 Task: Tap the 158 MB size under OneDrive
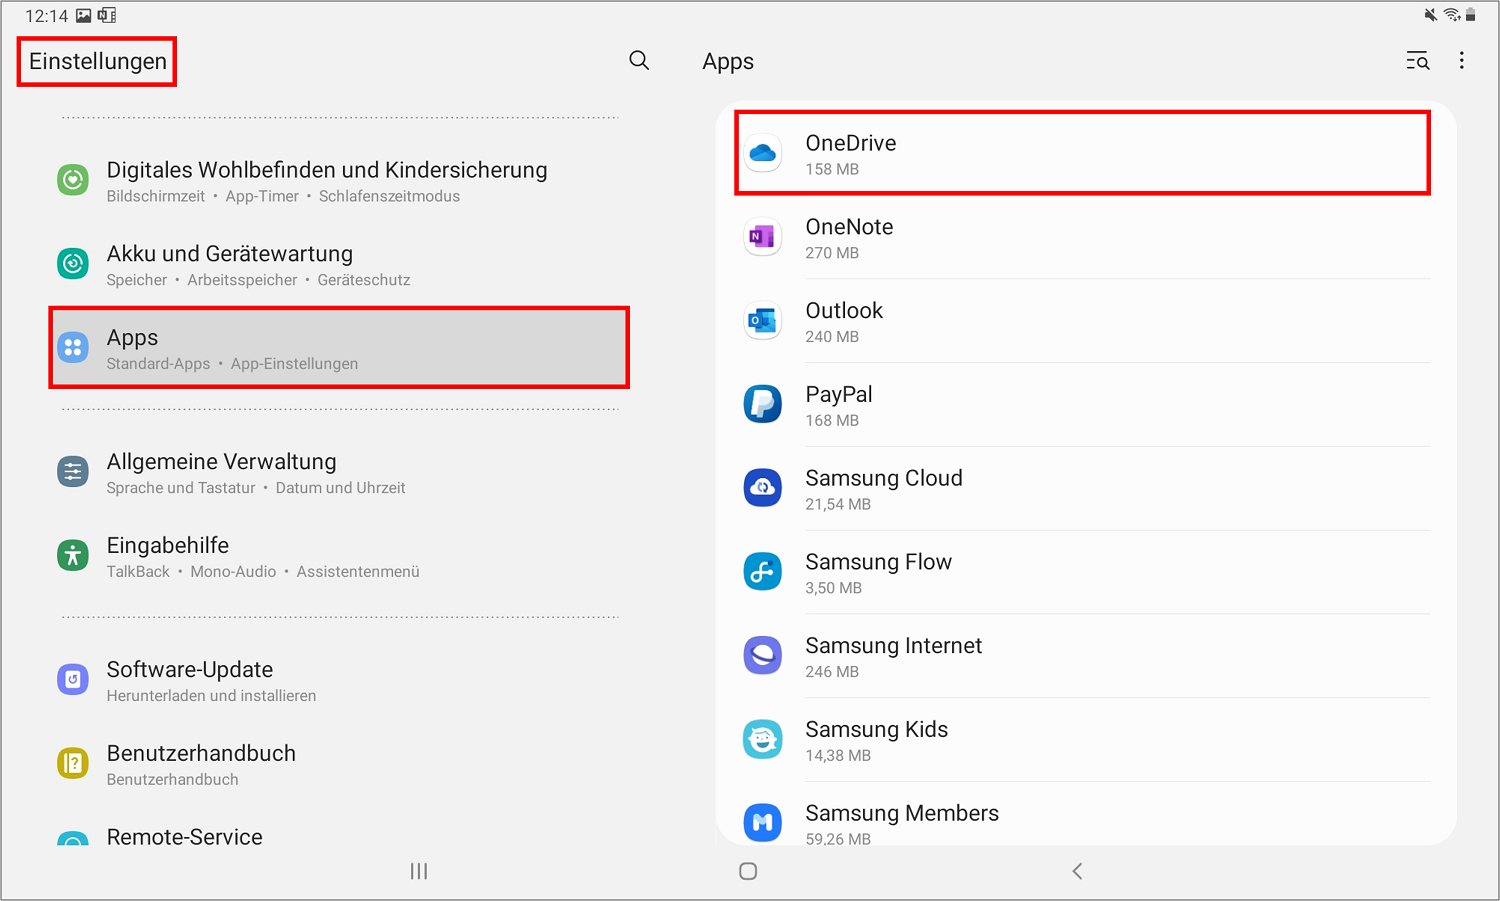coord(832,169)
